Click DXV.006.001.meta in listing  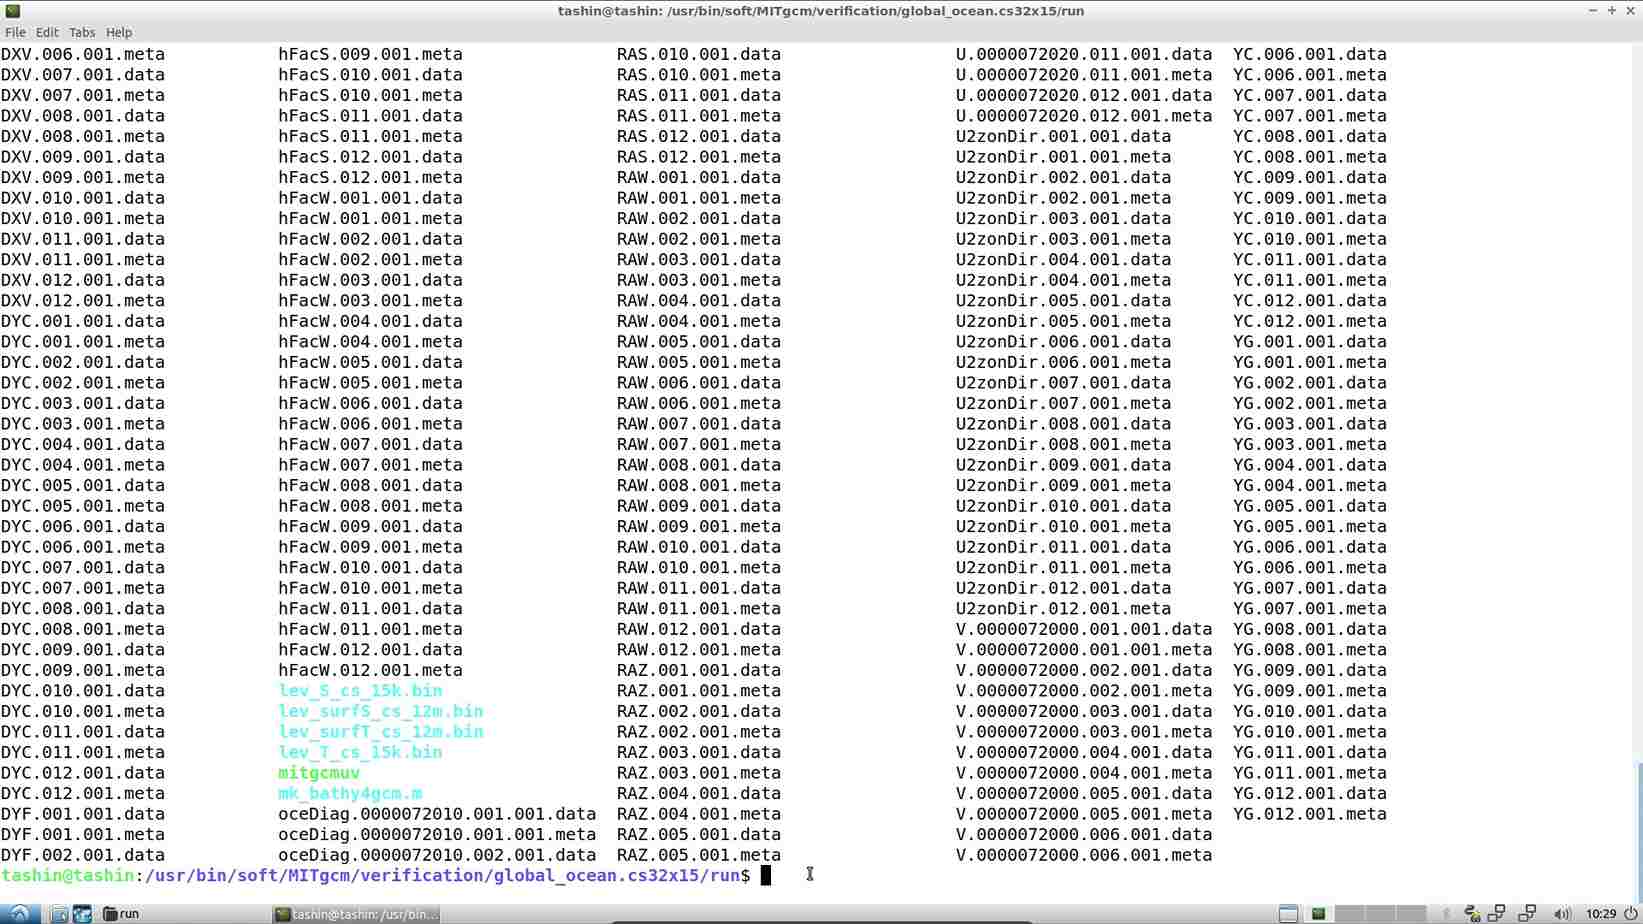pyautogui.click(x=83, y=54)
